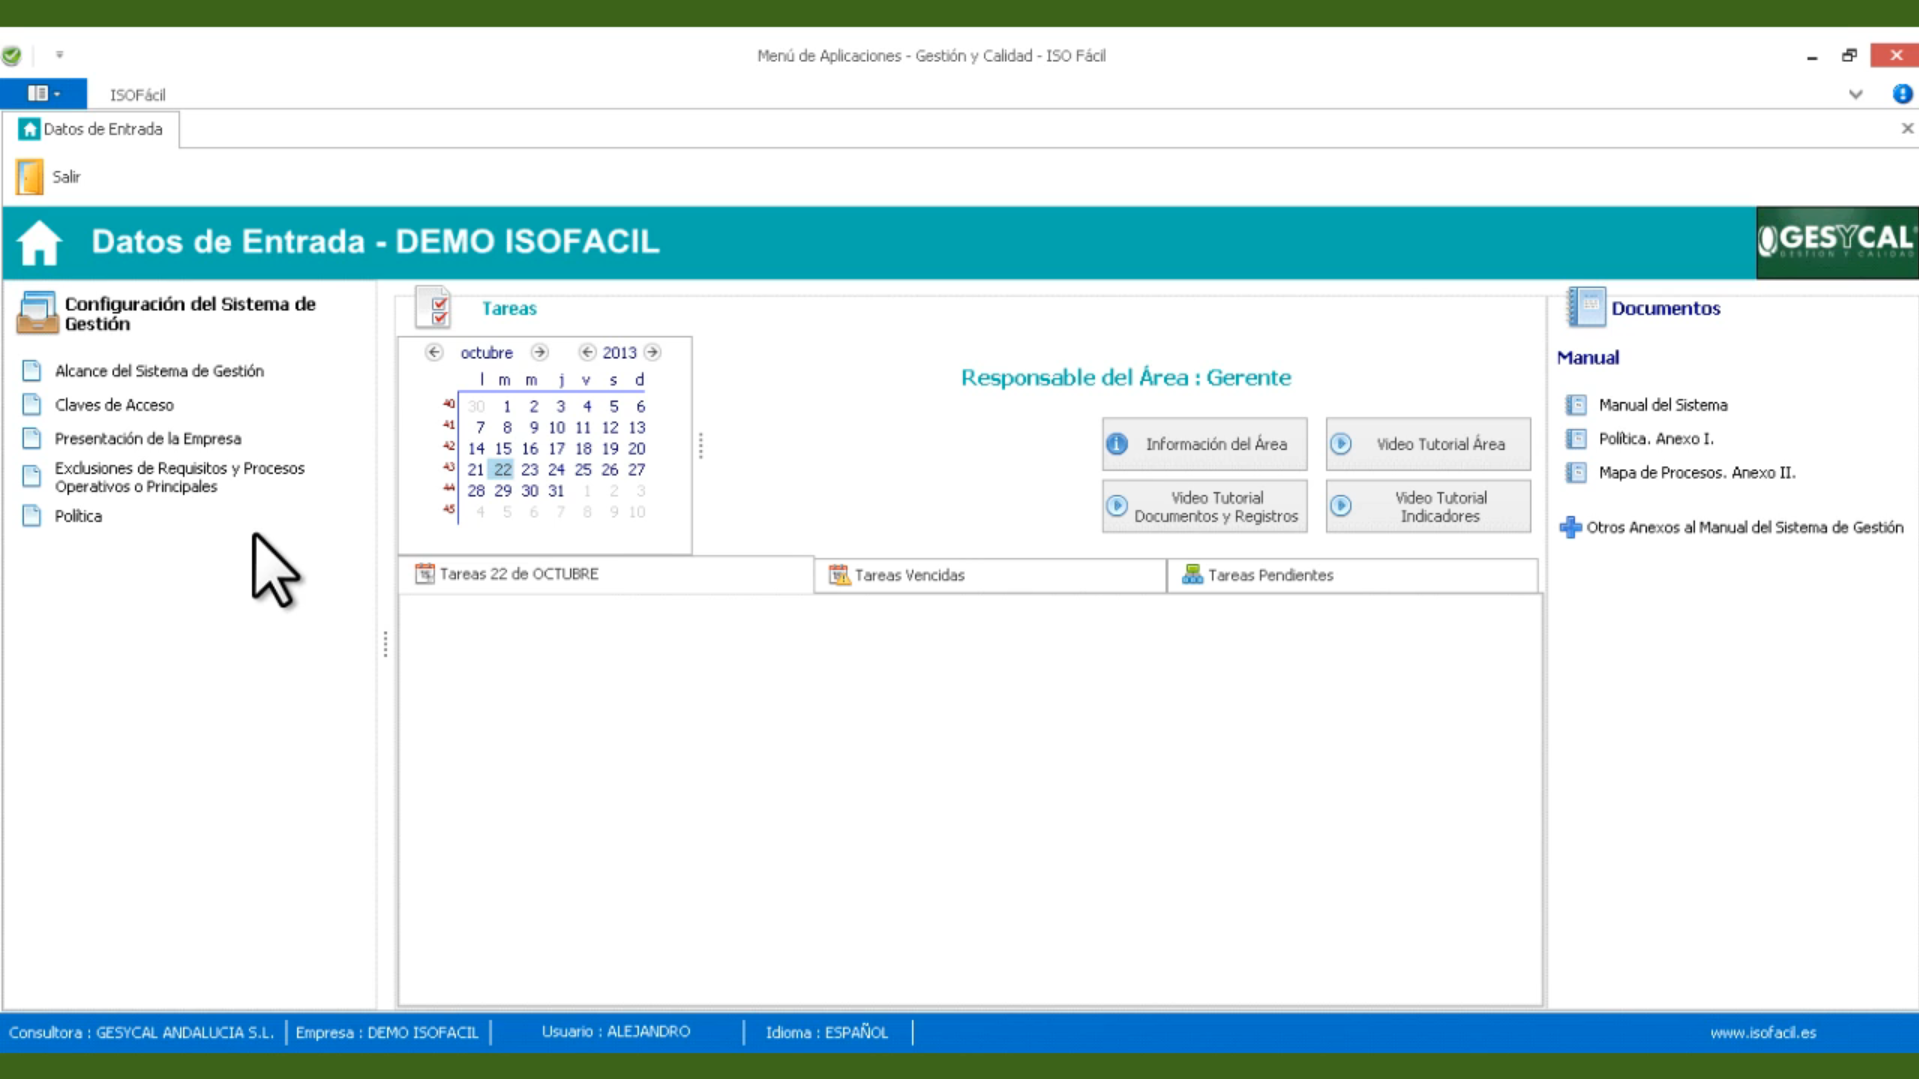The width and height of the screenshot is (1919, 1079).
Task: Click 'Idioma : ESPAÑOL' in status bar
Action: pos(827,1033)
